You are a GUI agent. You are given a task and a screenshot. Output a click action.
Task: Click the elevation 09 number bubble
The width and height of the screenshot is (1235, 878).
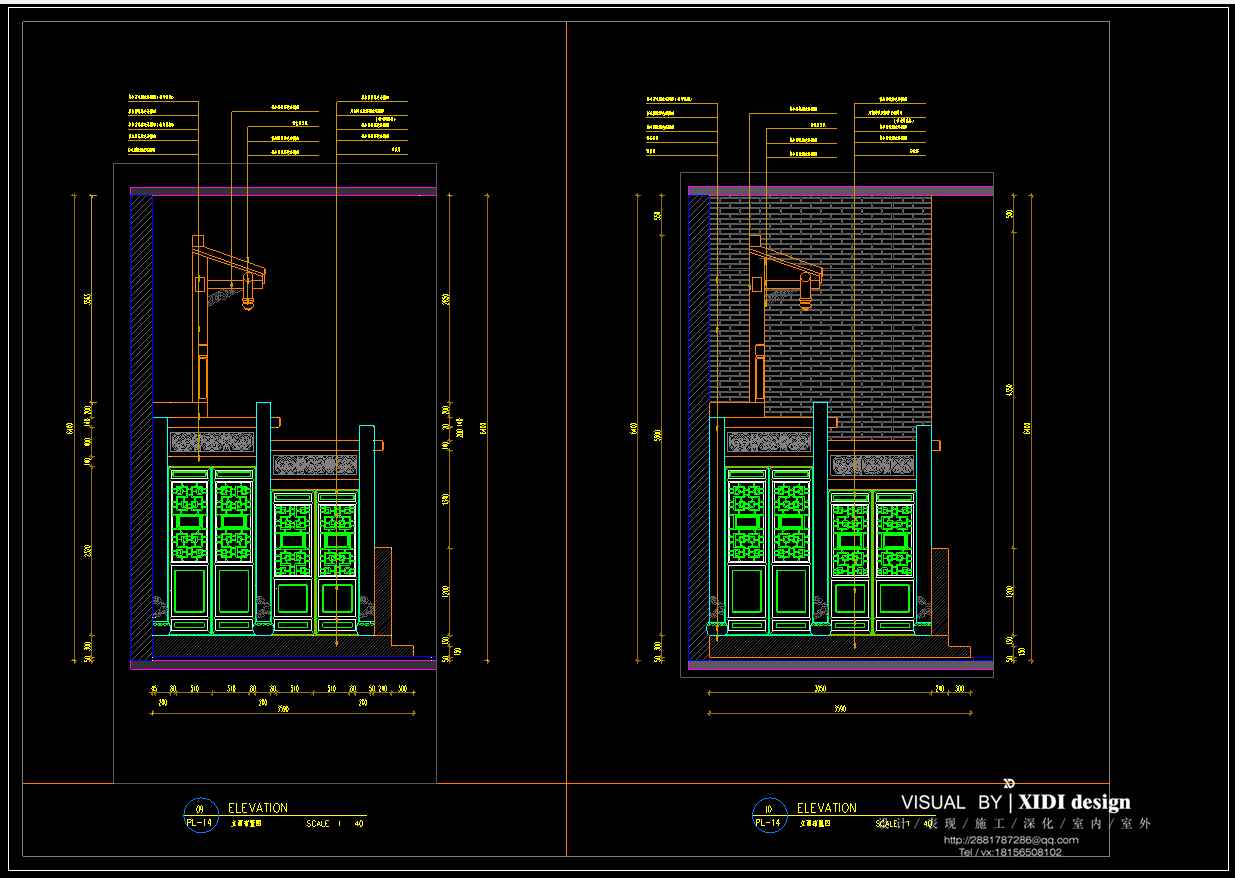(200, 808)
